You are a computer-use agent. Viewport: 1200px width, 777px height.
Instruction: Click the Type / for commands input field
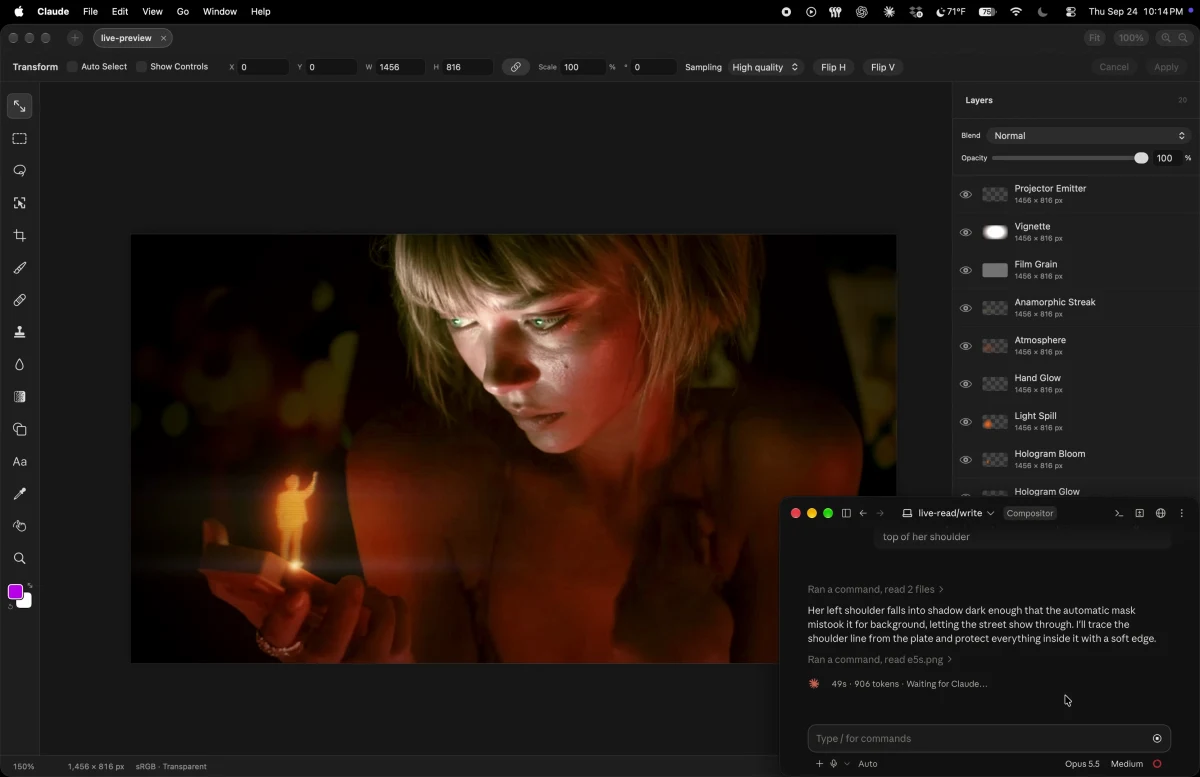(x=979, y=739)
